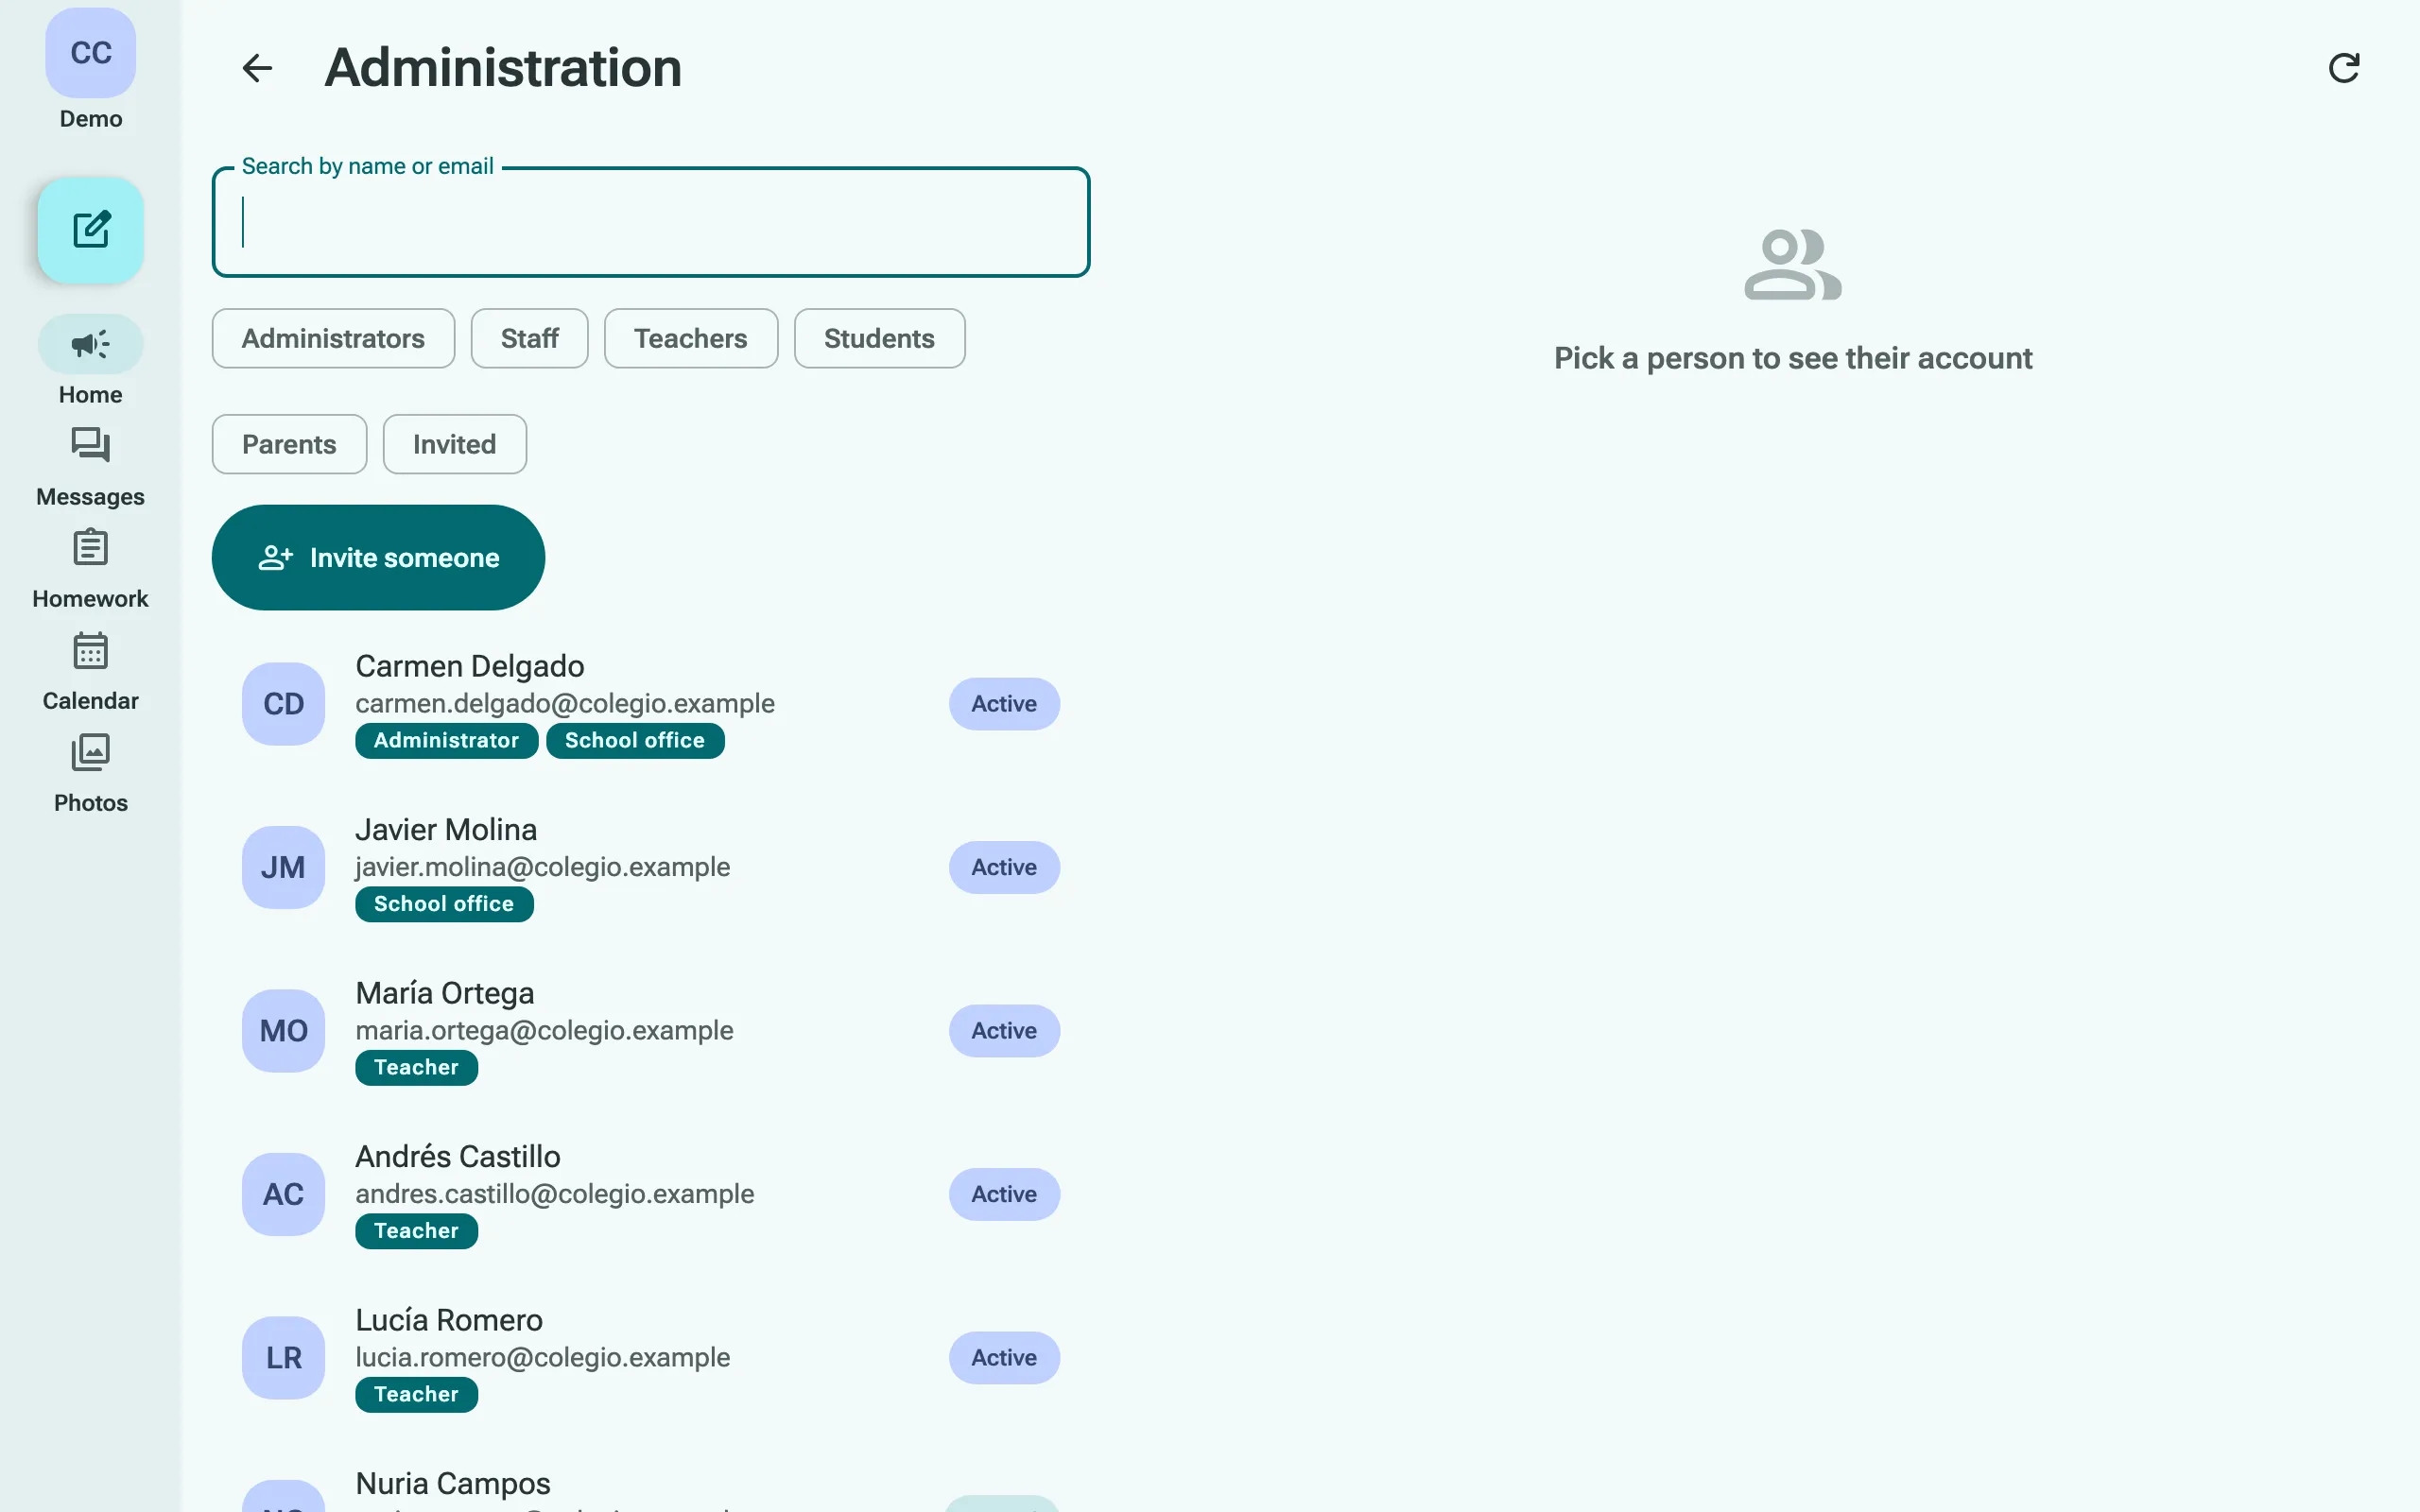2420x1512 pixels.
Task: Click the MO avatar for María Ortega
Action: (284, 1031)
